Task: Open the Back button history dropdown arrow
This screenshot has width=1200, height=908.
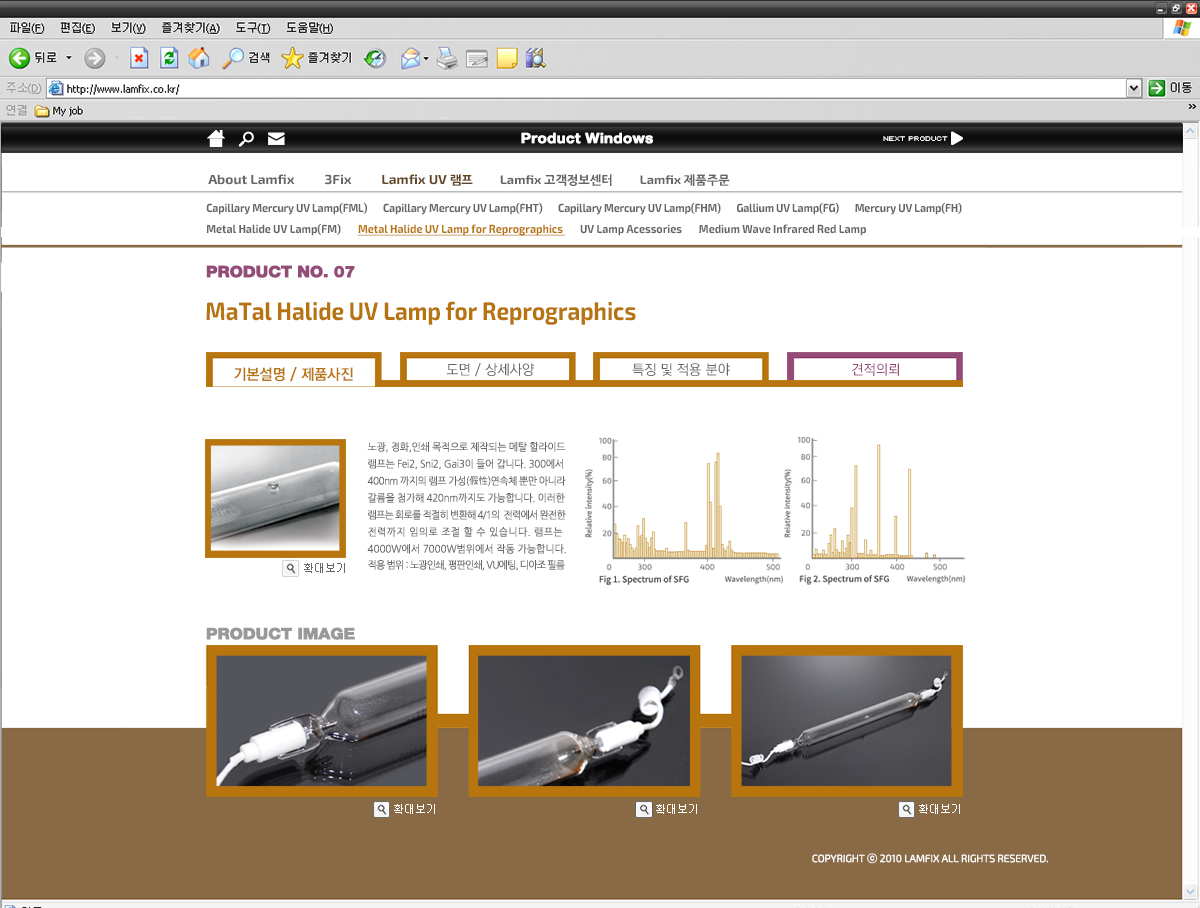Action: (69, 58)
